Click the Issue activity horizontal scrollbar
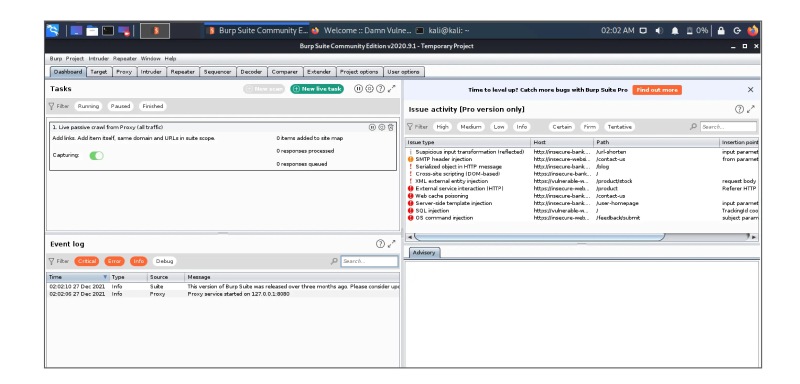Image resolution: width=800 pixels, height=384 pixels. [539, 237]
